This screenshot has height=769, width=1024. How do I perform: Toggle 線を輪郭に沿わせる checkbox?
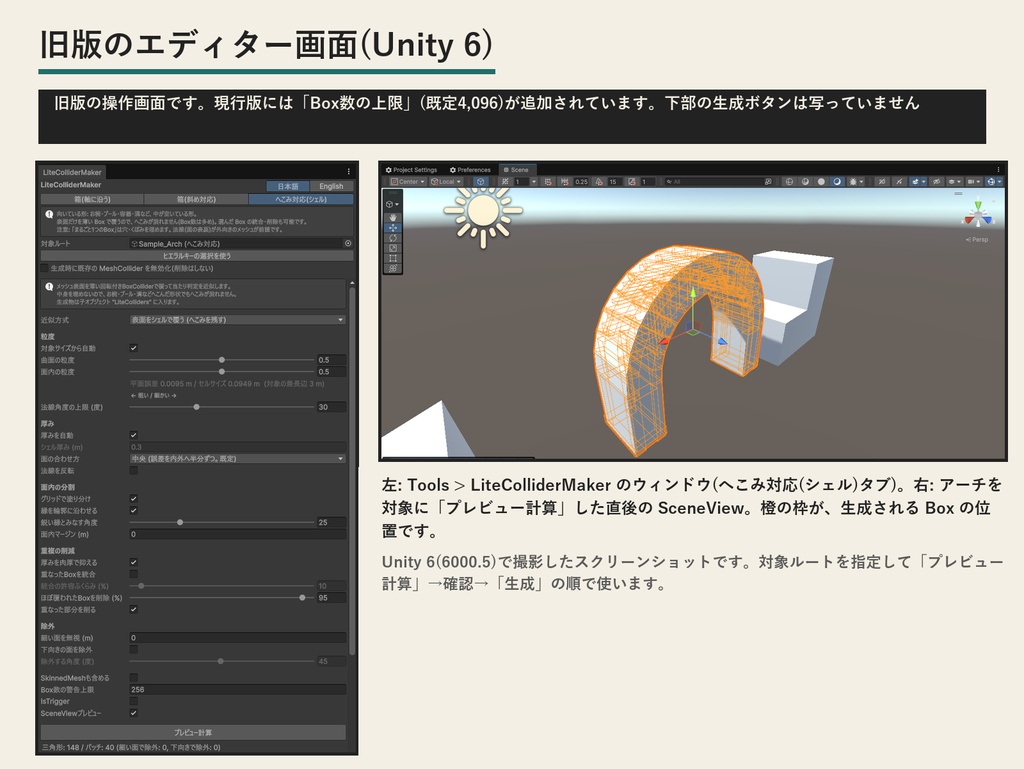pyautogui.click(x=133, y=510)
